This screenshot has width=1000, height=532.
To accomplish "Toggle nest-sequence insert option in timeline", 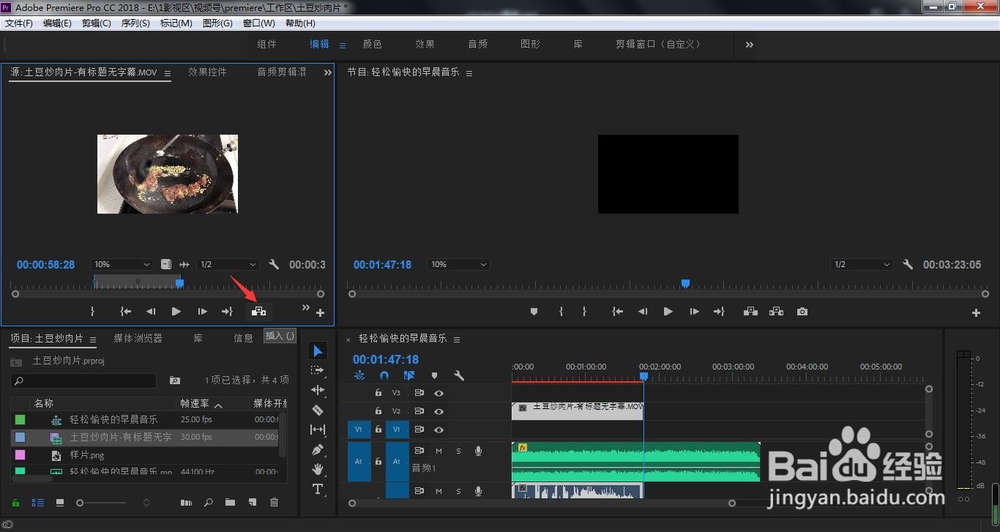I will (x=359, y=376).
